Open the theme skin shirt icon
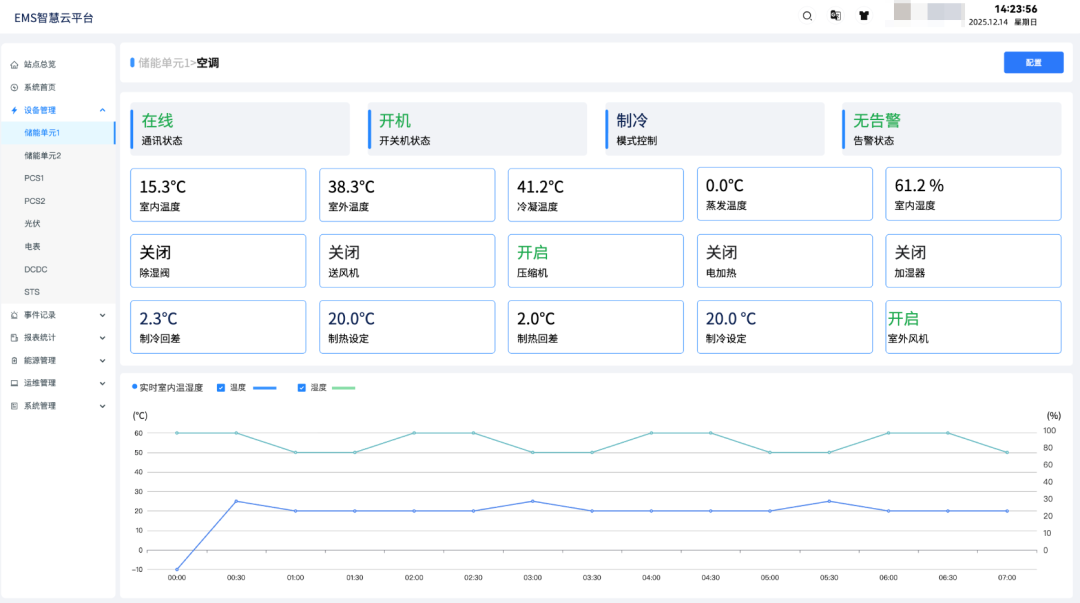Image resolution: width=1080 pixels, height=603 pixels. pos(864,15)
